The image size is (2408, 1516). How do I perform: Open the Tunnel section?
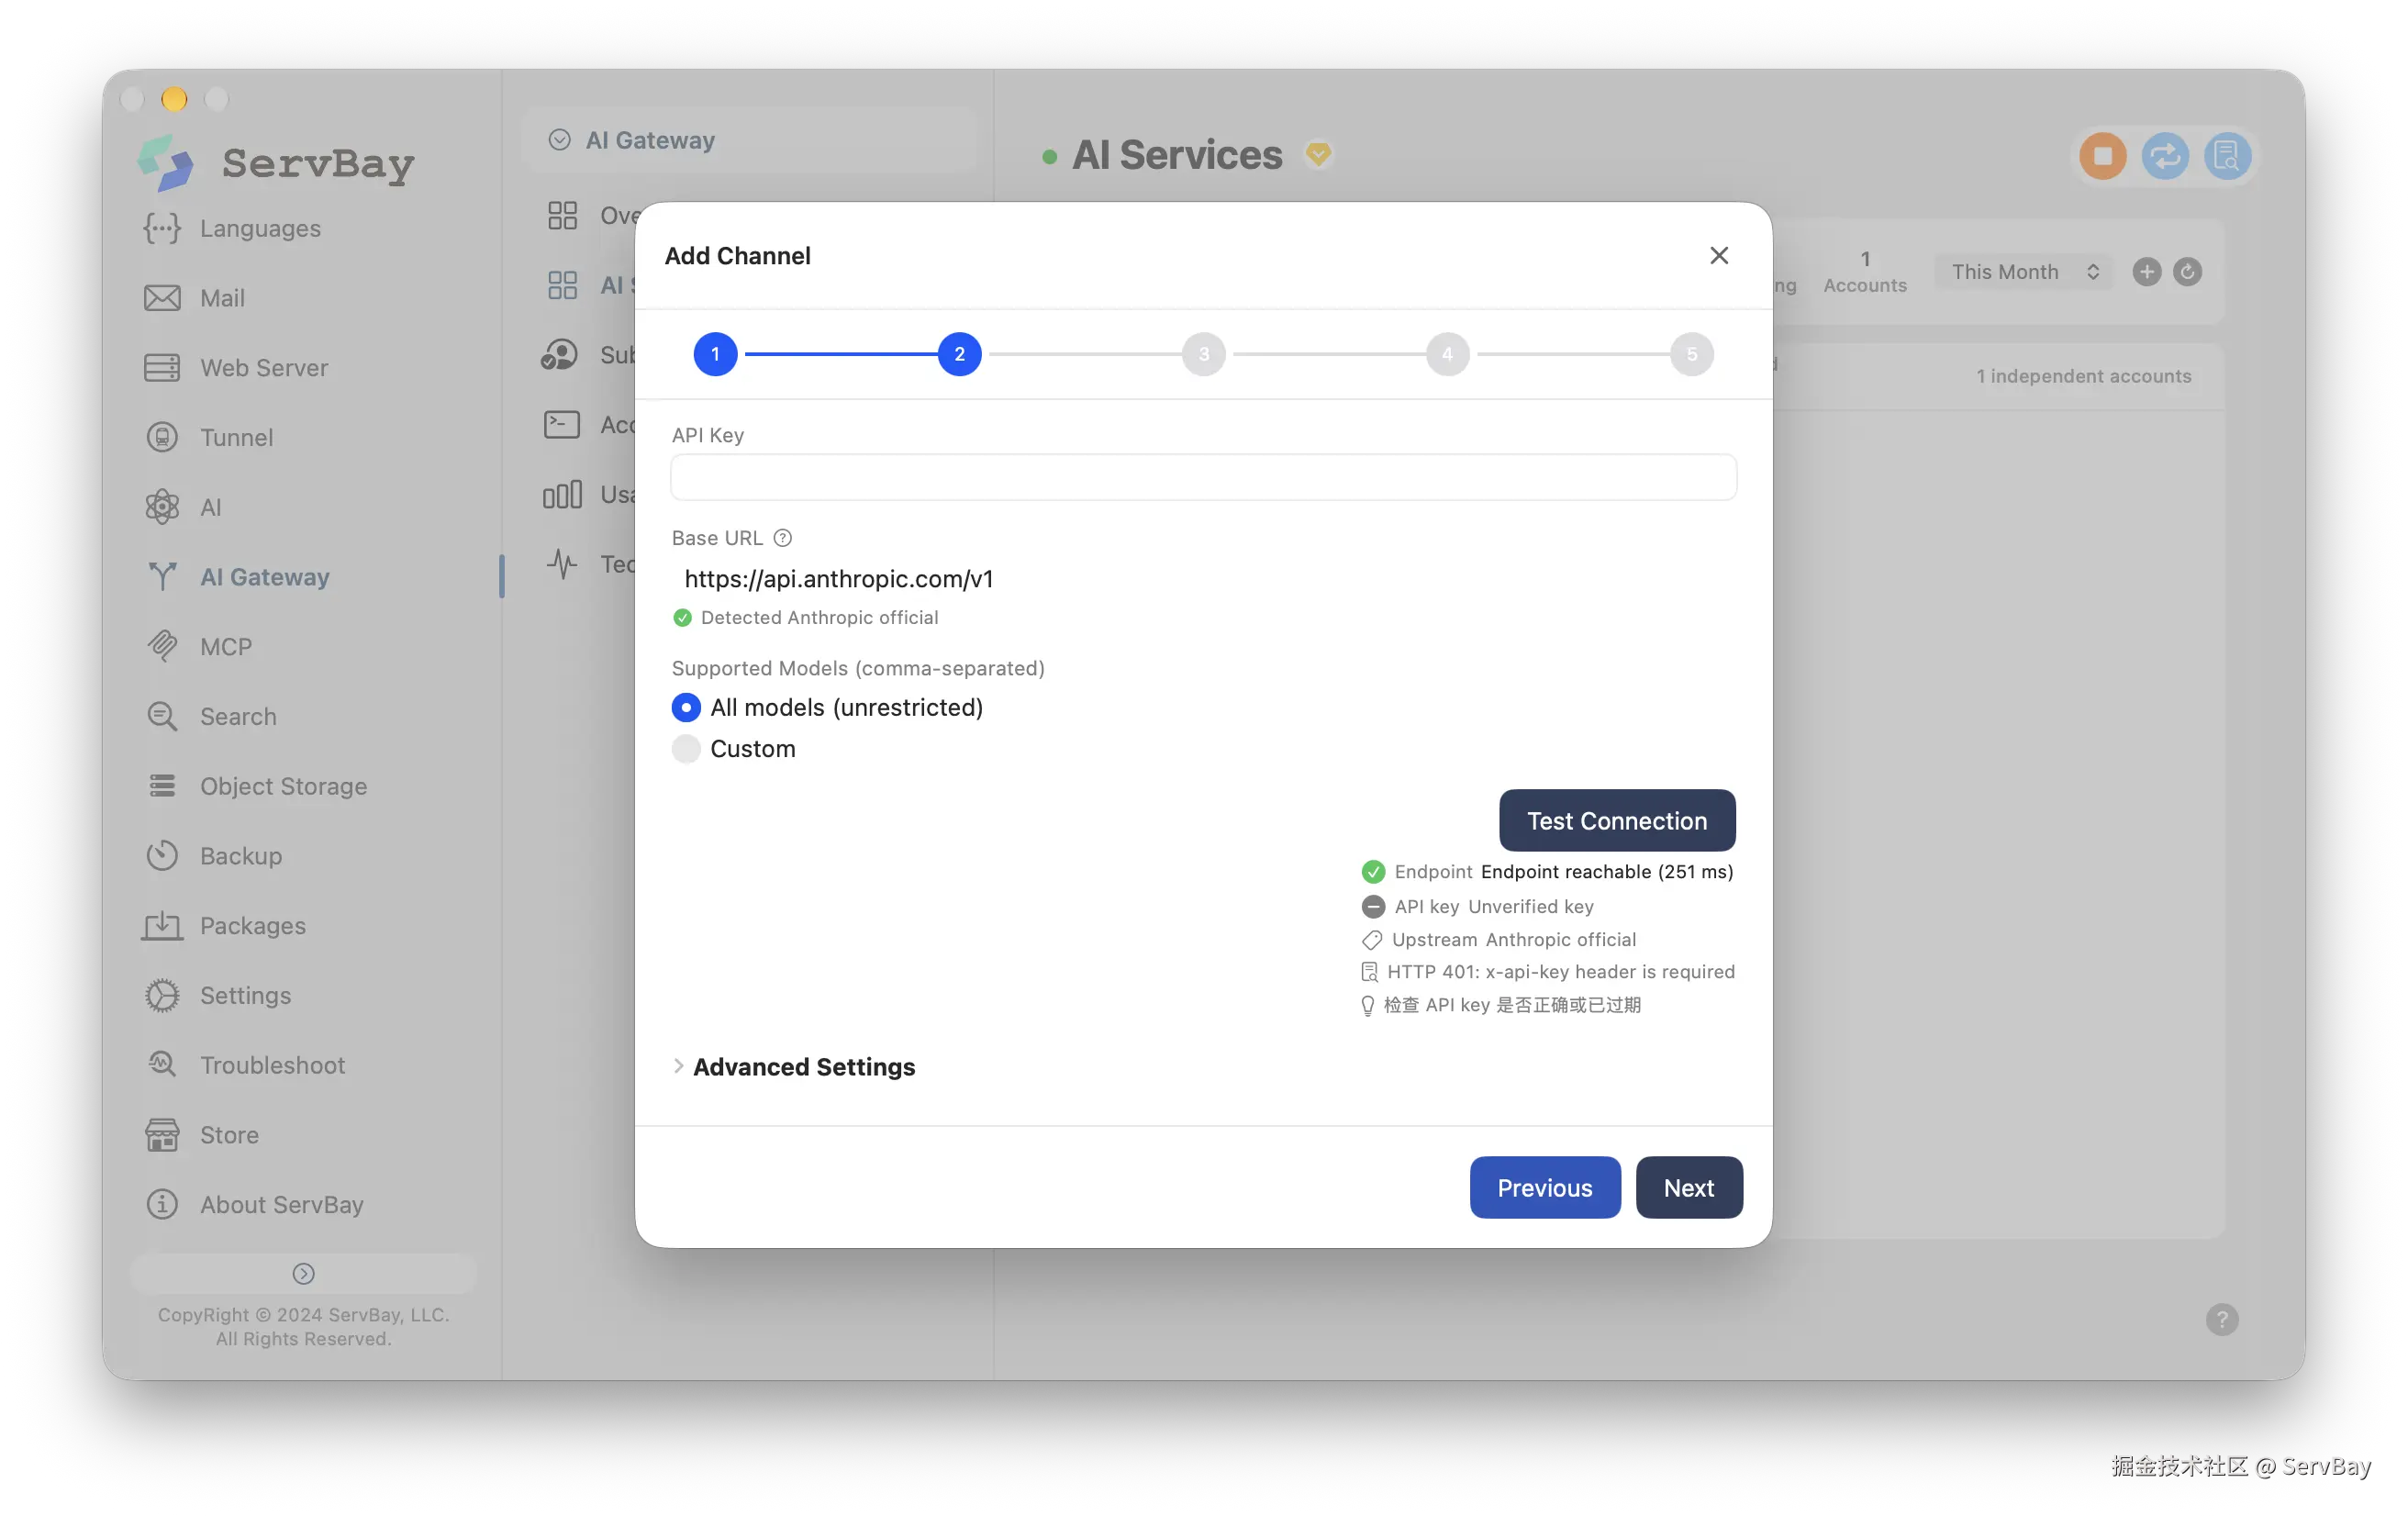click(x=208, y=437)
